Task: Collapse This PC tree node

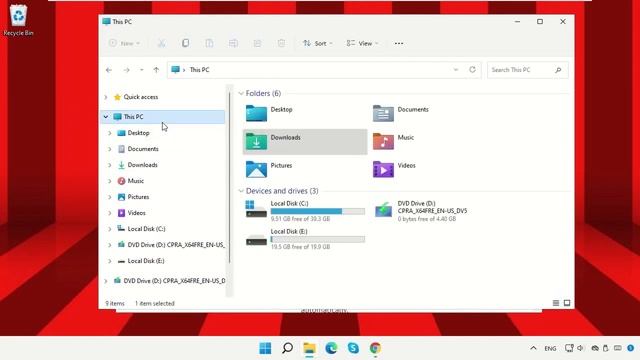Action: tap(106, 117)
